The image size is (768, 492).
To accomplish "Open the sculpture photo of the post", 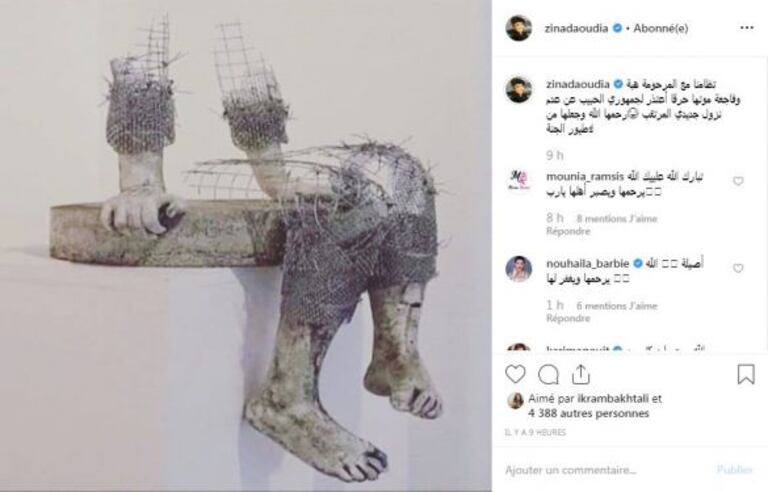I will click(x=246, y=246).
